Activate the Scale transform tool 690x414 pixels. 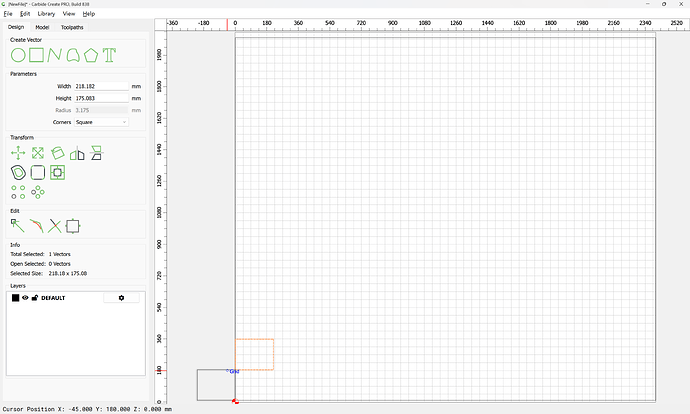(x=37, y=153)
